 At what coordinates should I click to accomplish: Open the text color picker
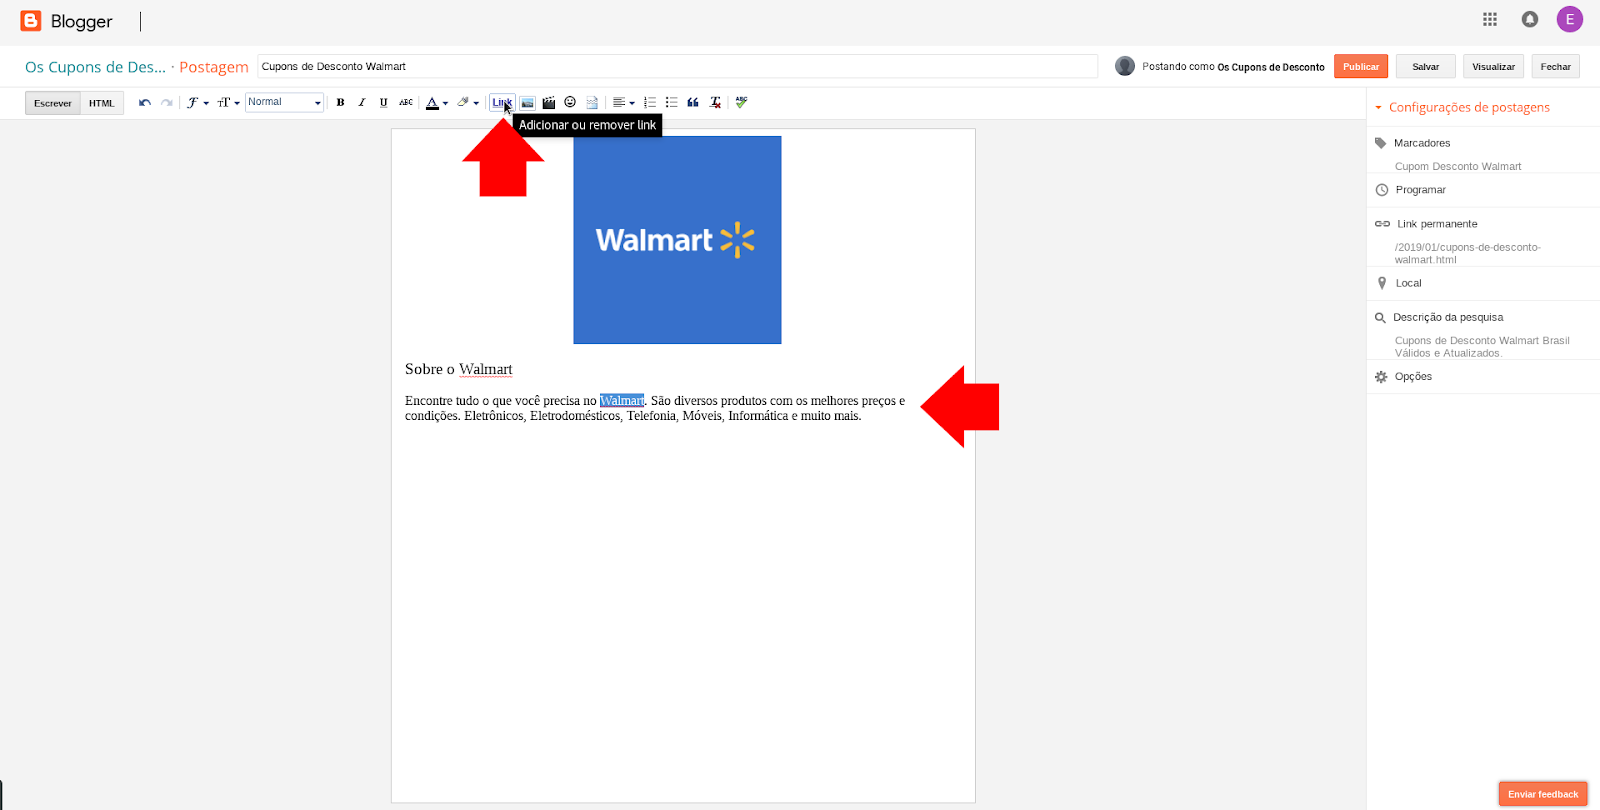tap(437, 103)
